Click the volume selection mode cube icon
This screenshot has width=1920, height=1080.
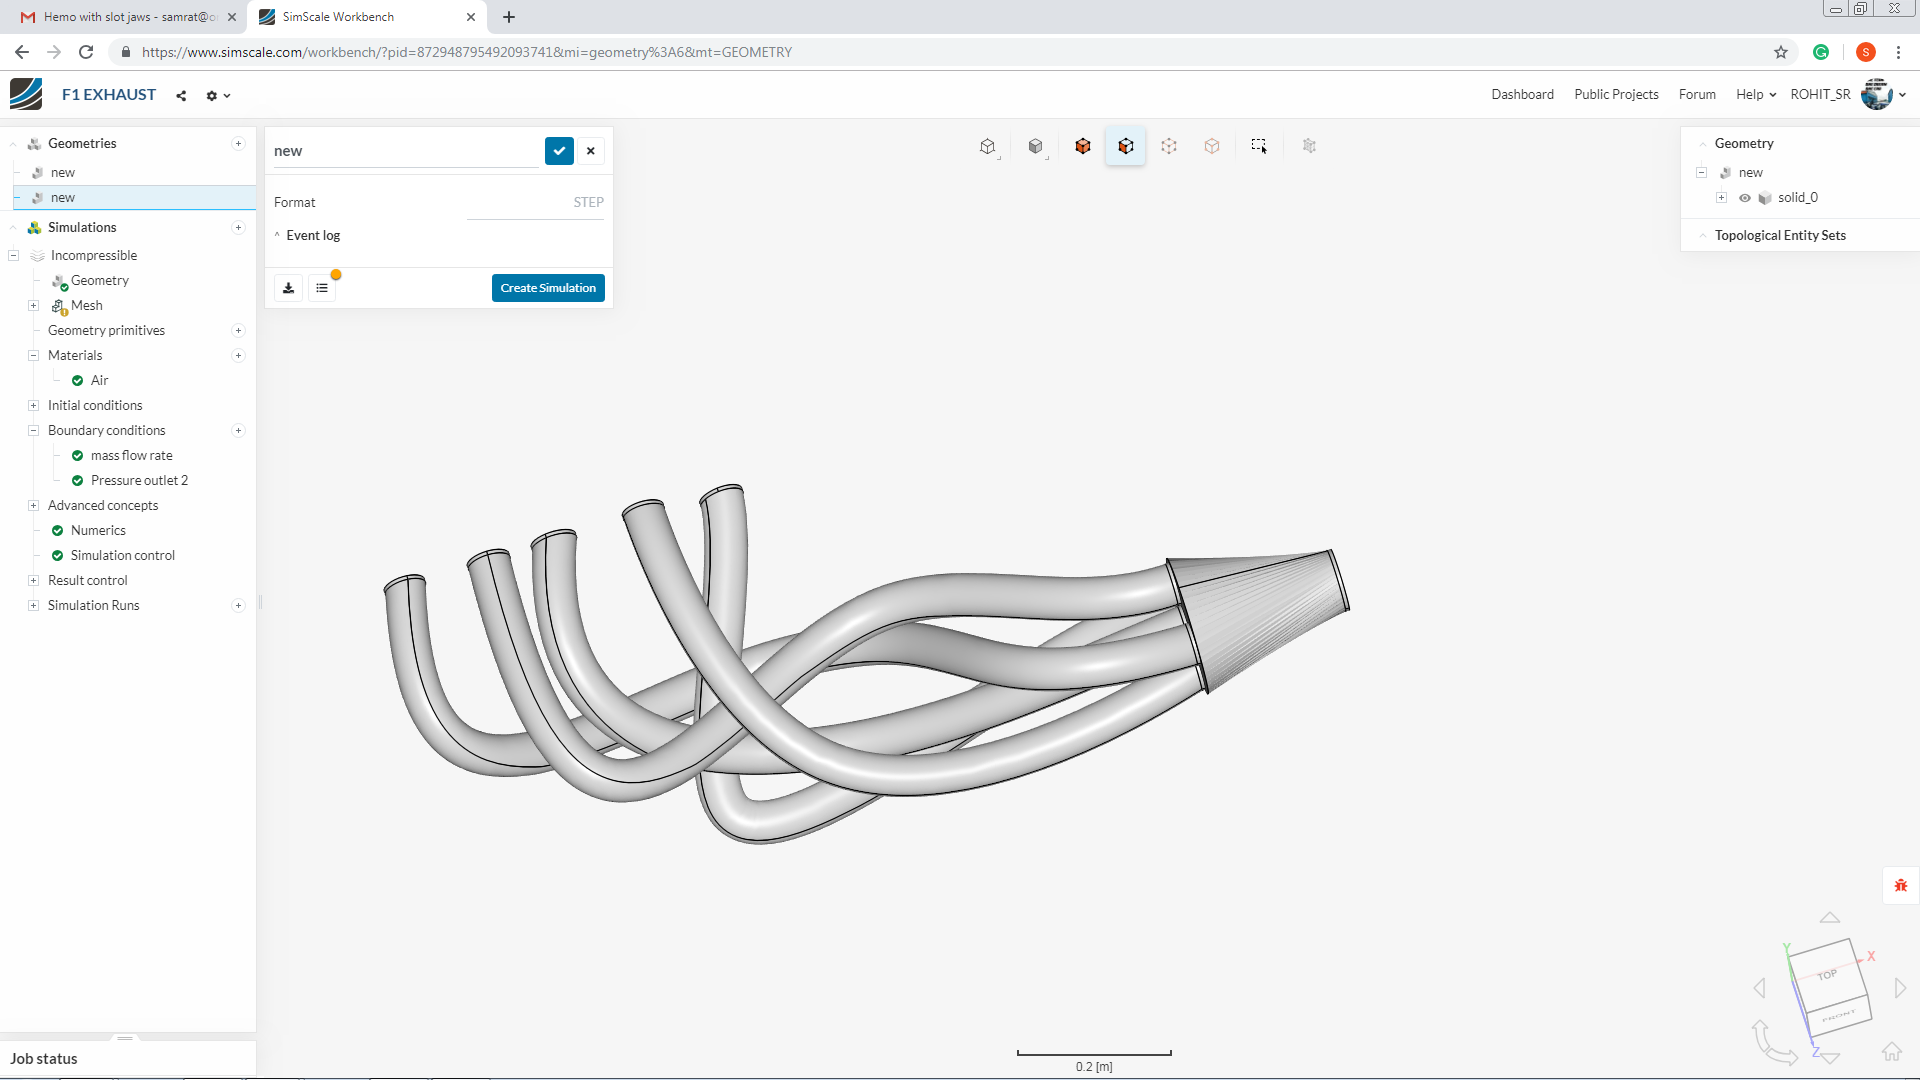coord(1083,146)
